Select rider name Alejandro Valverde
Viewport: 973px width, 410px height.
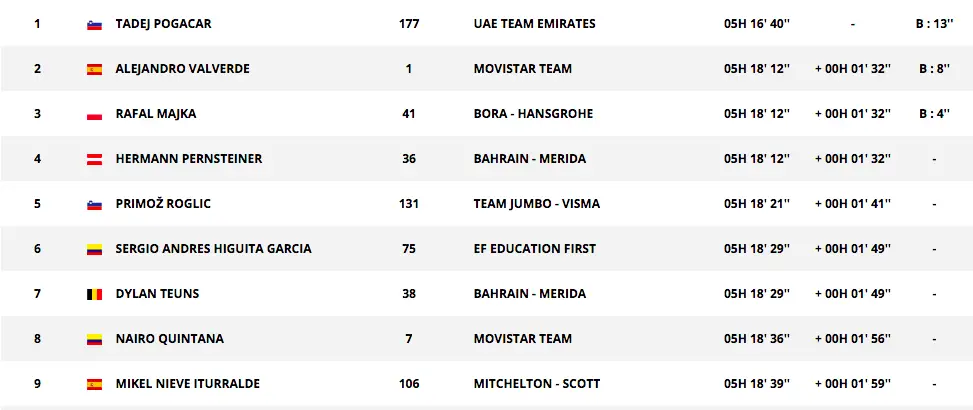(x=182, y=69)
